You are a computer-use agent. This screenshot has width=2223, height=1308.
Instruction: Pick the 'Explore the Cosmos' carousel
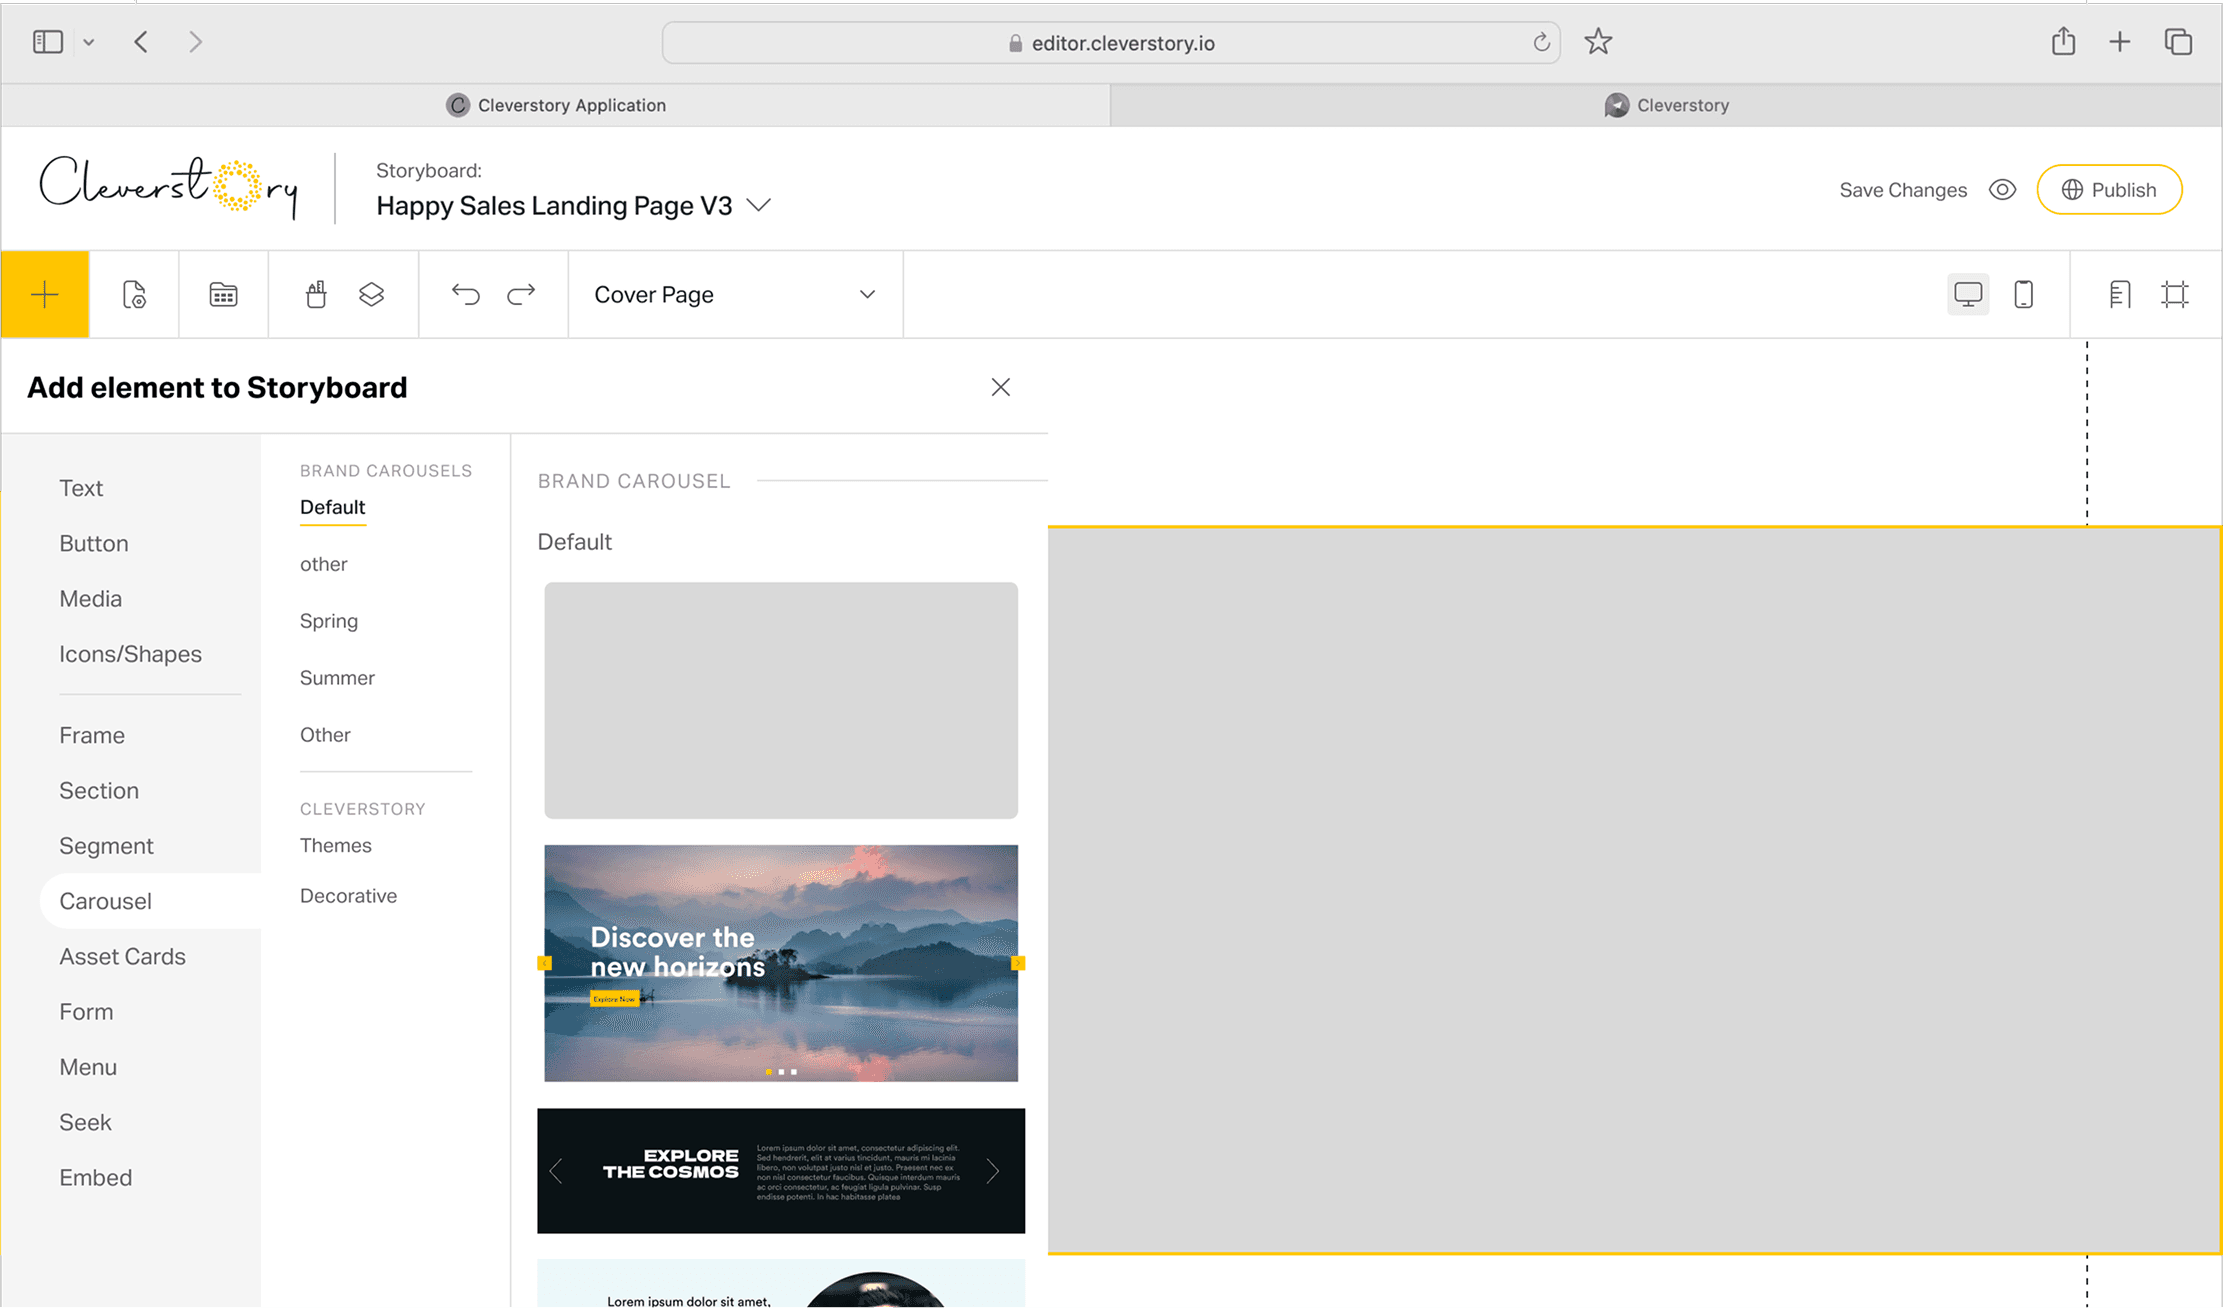coord(781,1171)
